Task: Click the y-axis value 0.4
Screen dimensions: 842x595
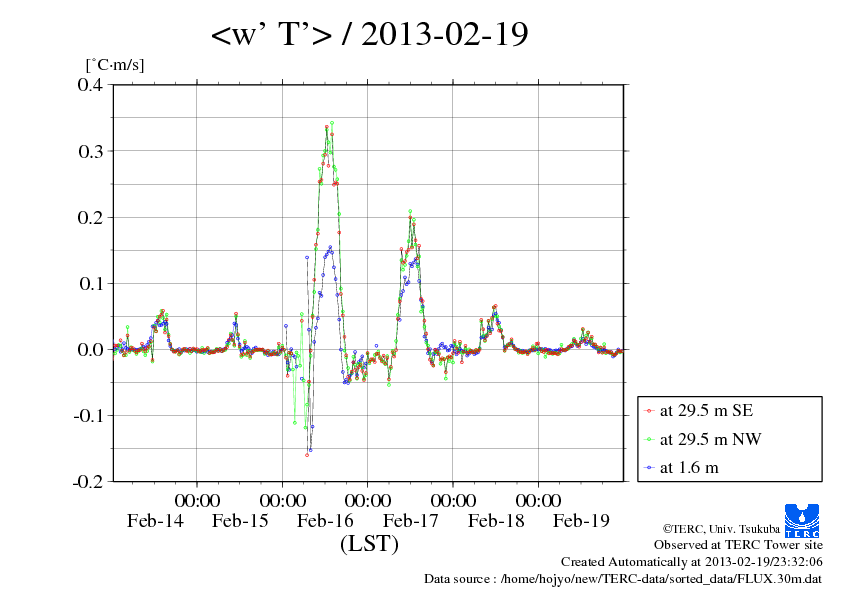Action: pyautogui.click(x=90, y=84)
